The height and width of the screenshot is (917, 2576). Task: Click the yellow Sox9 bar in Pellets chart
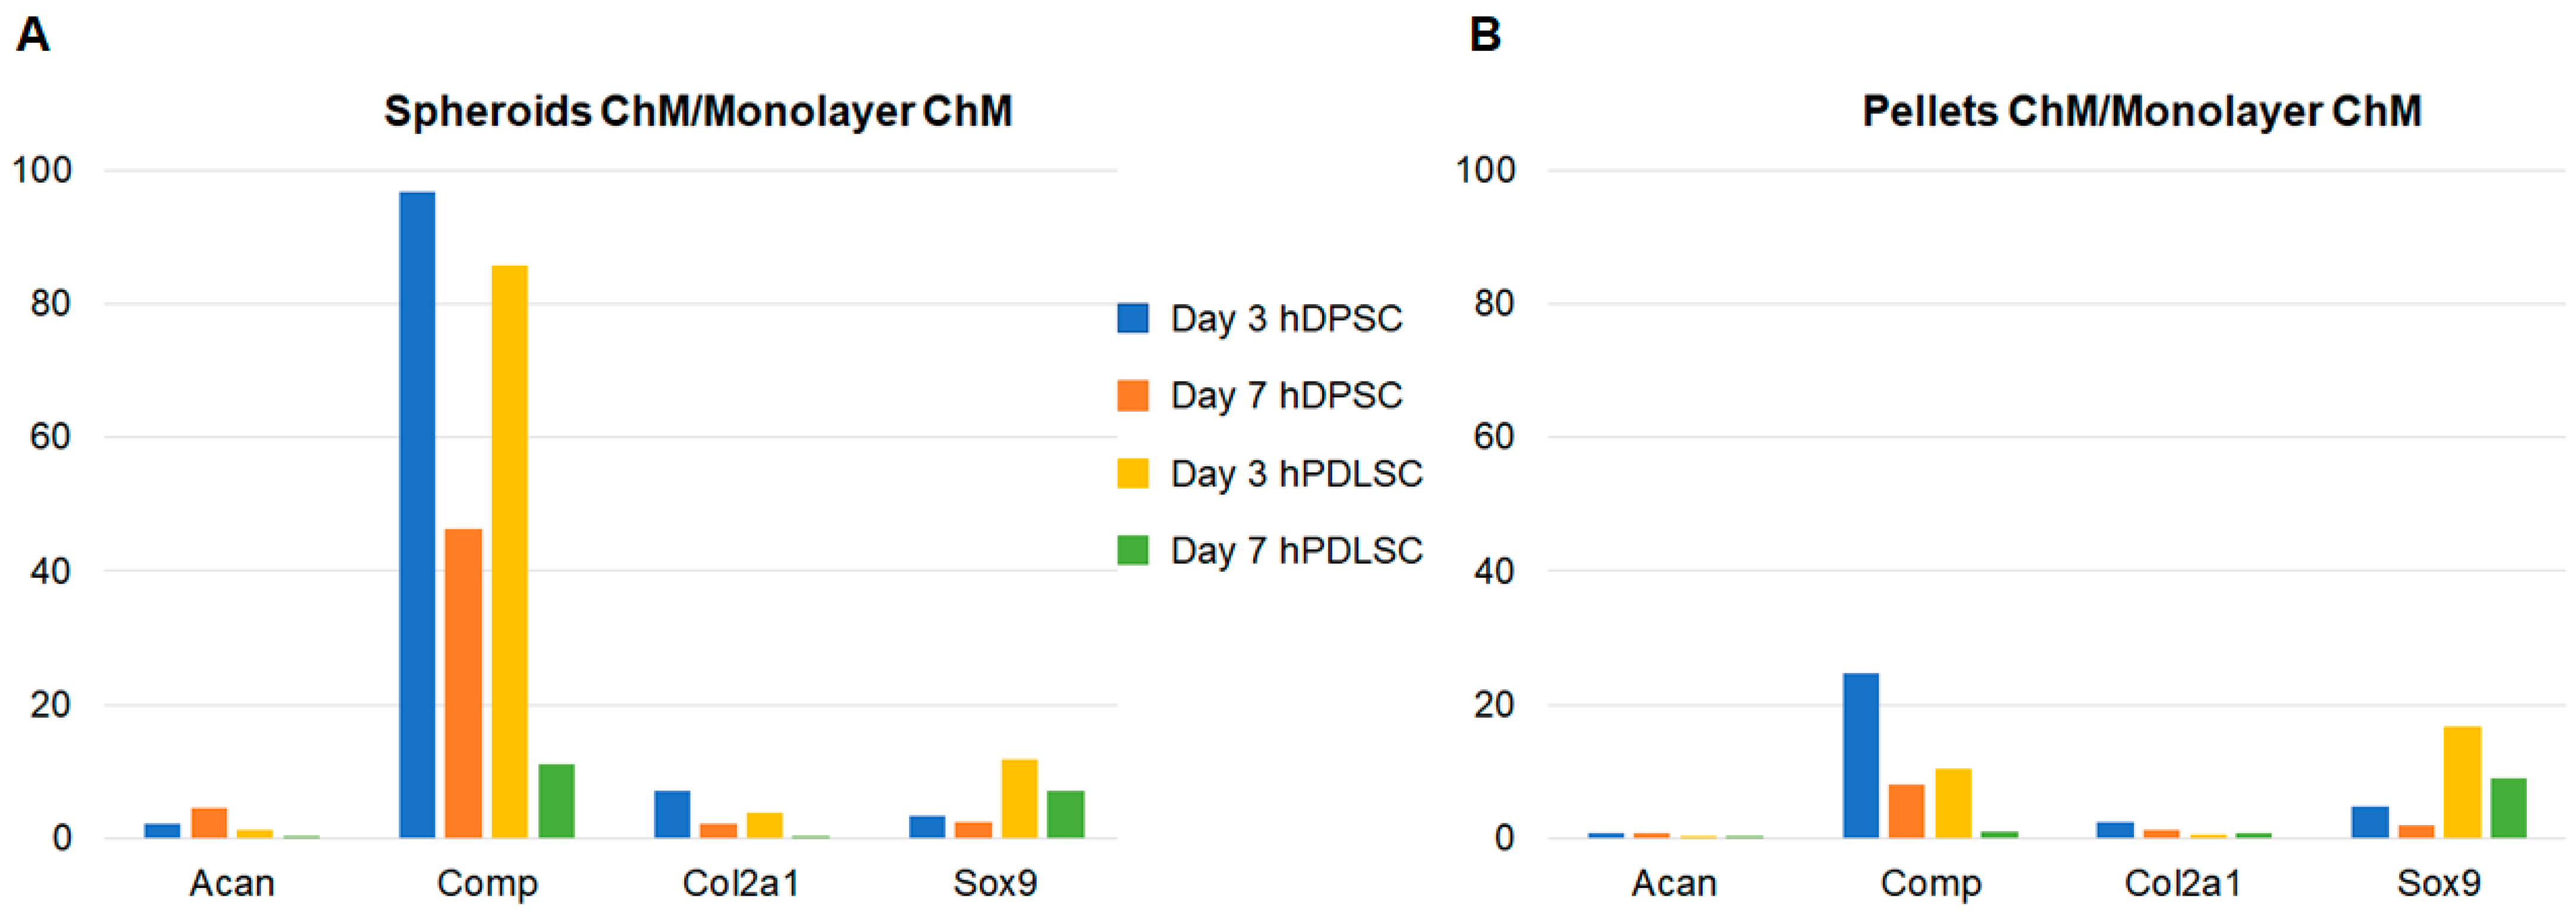click(2462, 782)
